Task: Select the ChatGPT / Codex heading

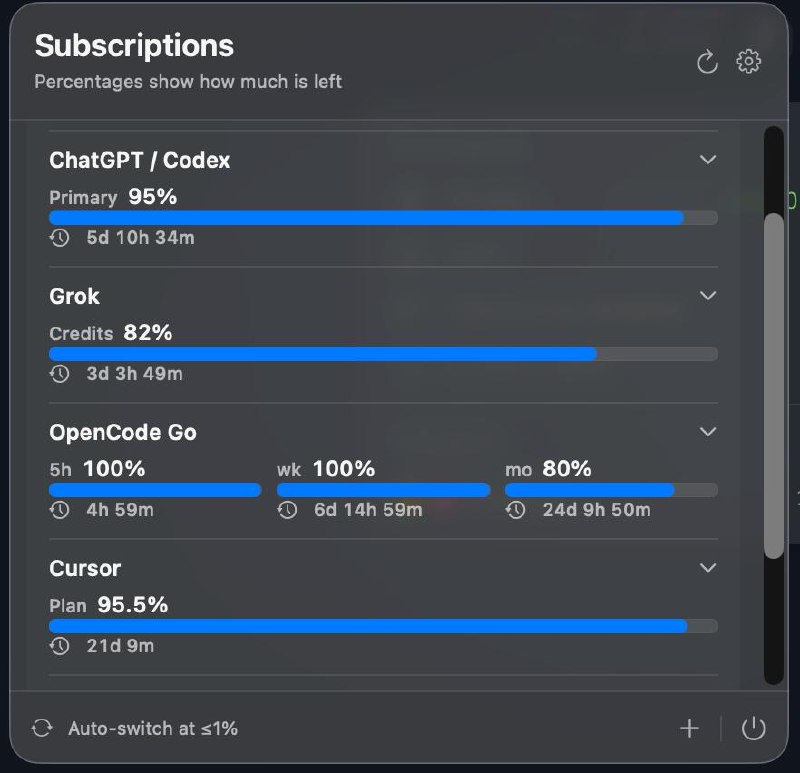Action: point(139,160)
